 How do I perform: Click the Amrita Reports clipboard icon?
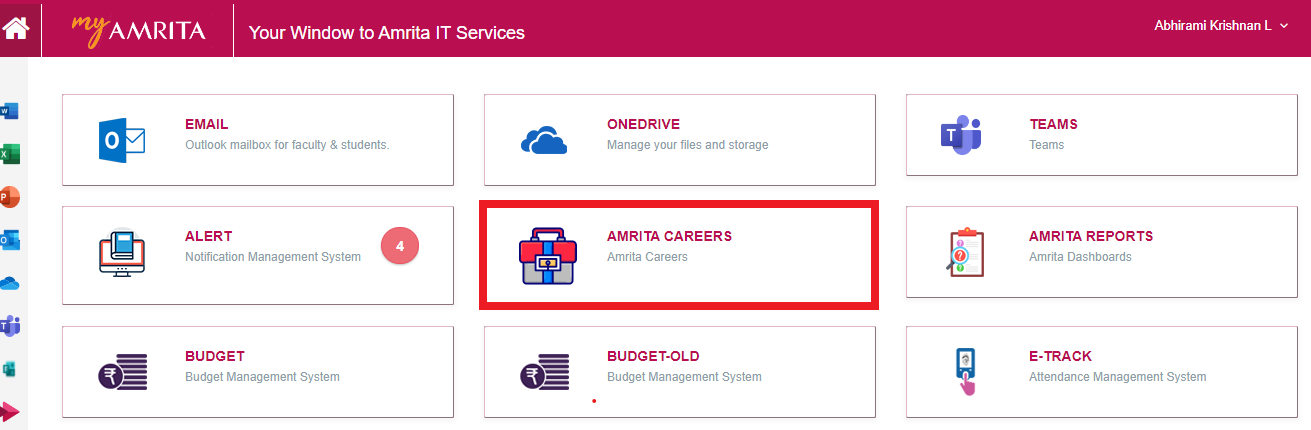tap(964, 253)
